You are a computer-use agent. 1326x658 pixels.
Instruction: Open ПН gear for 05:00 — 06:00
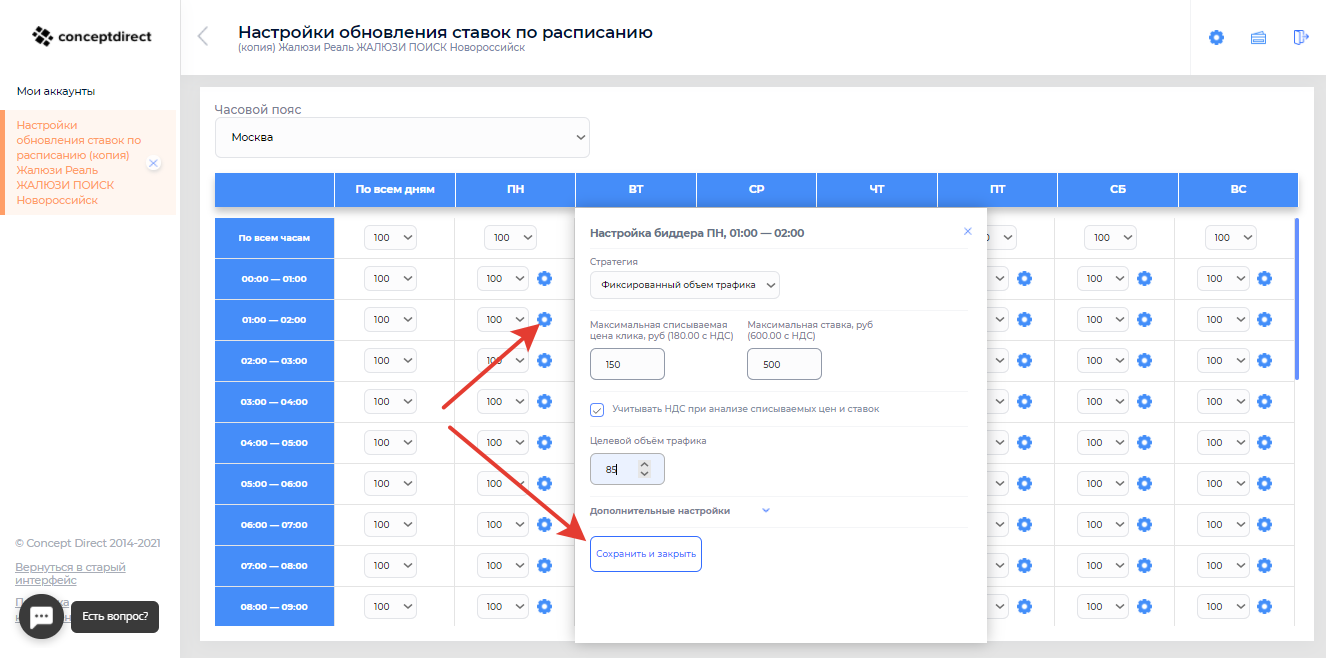click(544, 483)
